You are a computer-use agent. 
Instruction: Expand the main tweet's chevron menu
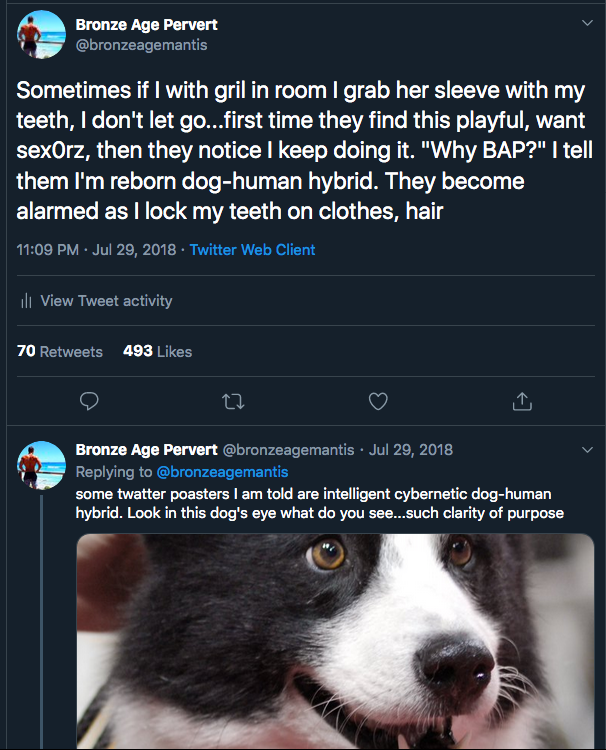click(x=587, y=20)
